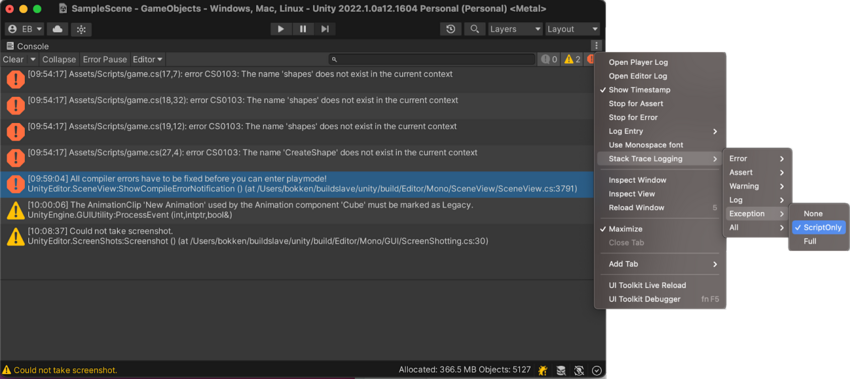Select the 'Allocated: 366.5 MB Objects: 5127' status text
Viewport: 850px width, 379px height.
[x=465, y=370]
